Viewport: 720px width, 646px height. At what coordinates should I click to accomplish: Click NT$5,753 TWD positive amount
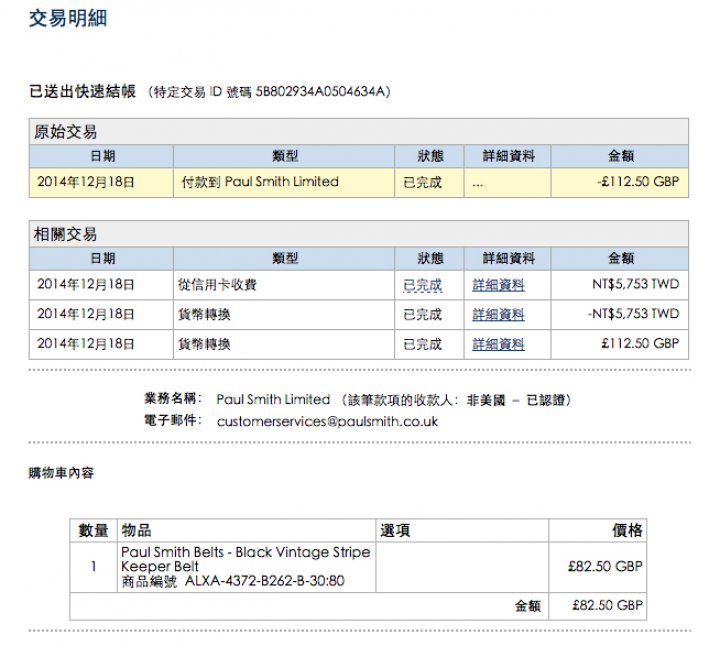pyautogui.click(x=636, y=284)
